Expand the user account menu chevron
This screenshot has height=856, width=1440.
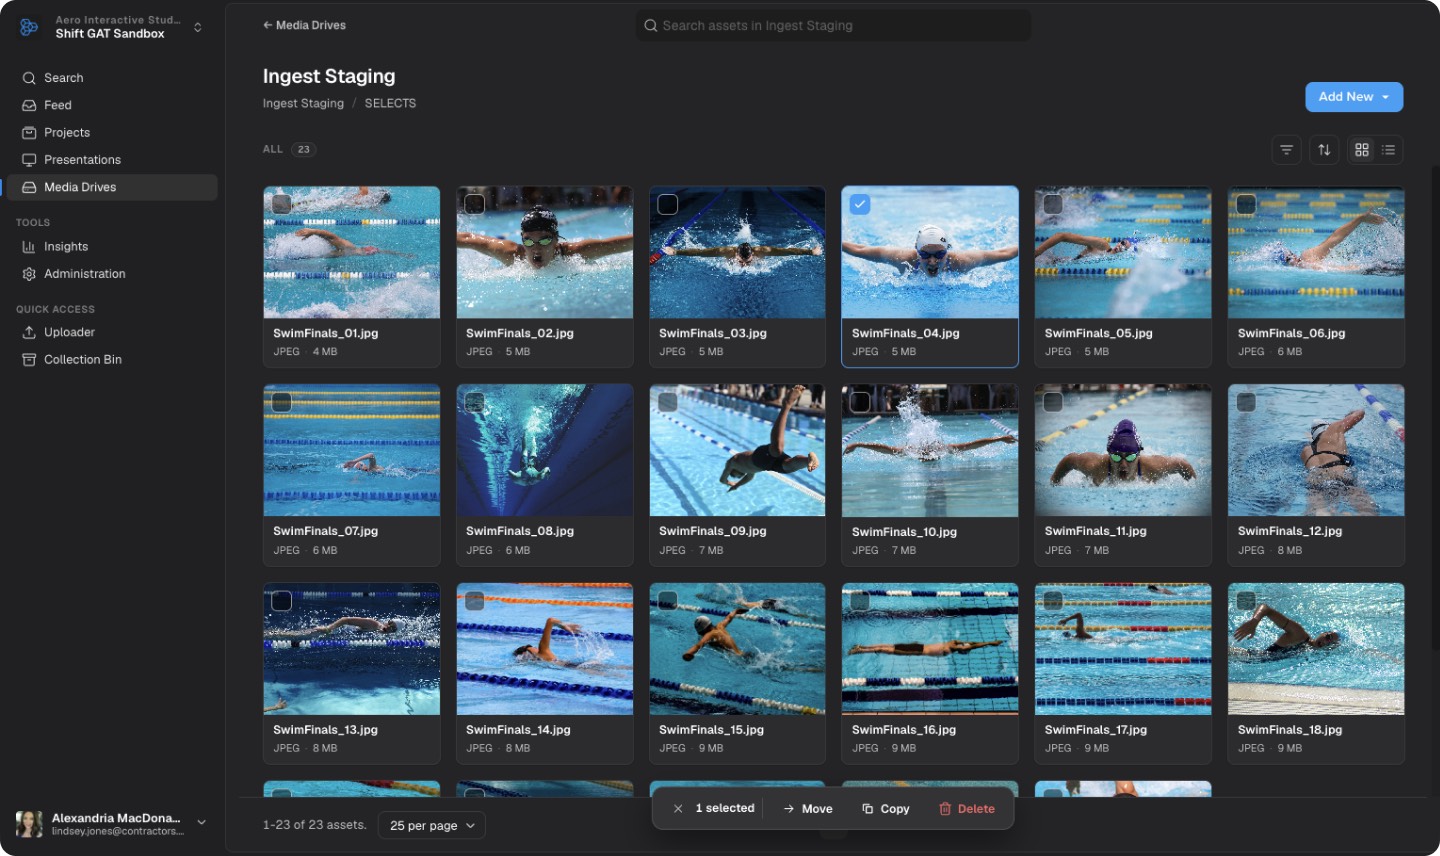click(202, 822)
